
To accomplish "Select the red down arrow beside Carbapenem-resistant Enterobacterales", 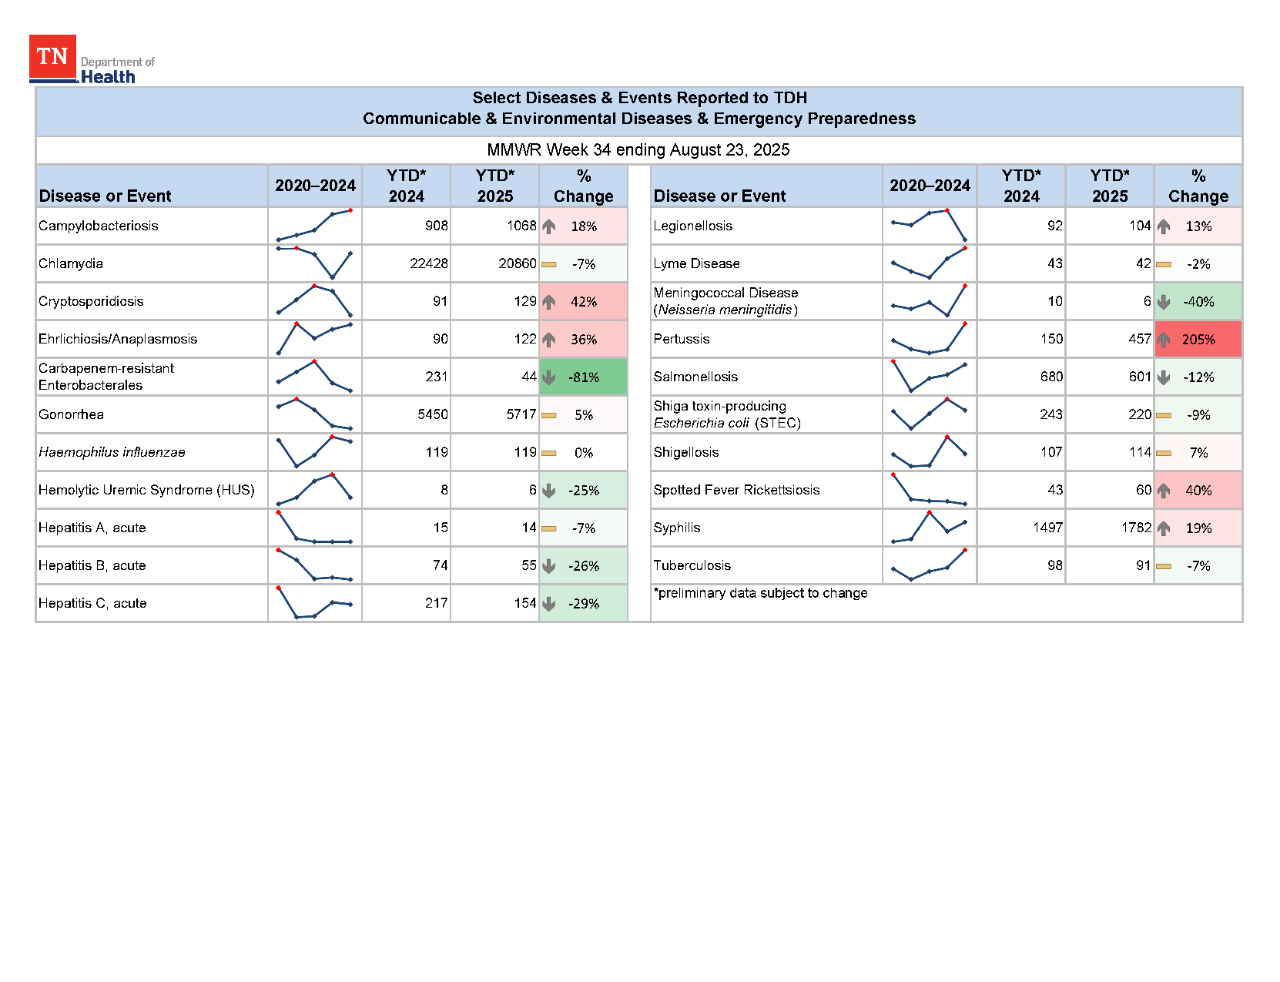I will 548,377.
